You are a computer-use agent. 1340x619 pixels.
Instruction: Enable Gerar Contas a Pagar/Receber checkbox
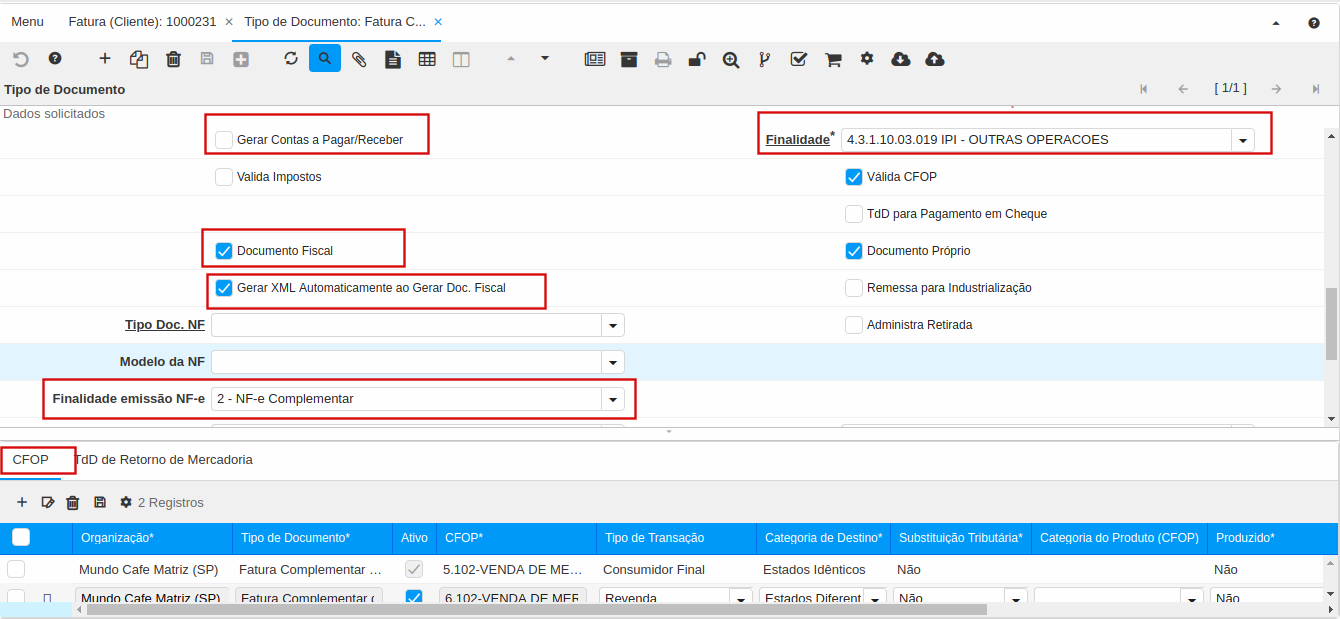(224, 140)
